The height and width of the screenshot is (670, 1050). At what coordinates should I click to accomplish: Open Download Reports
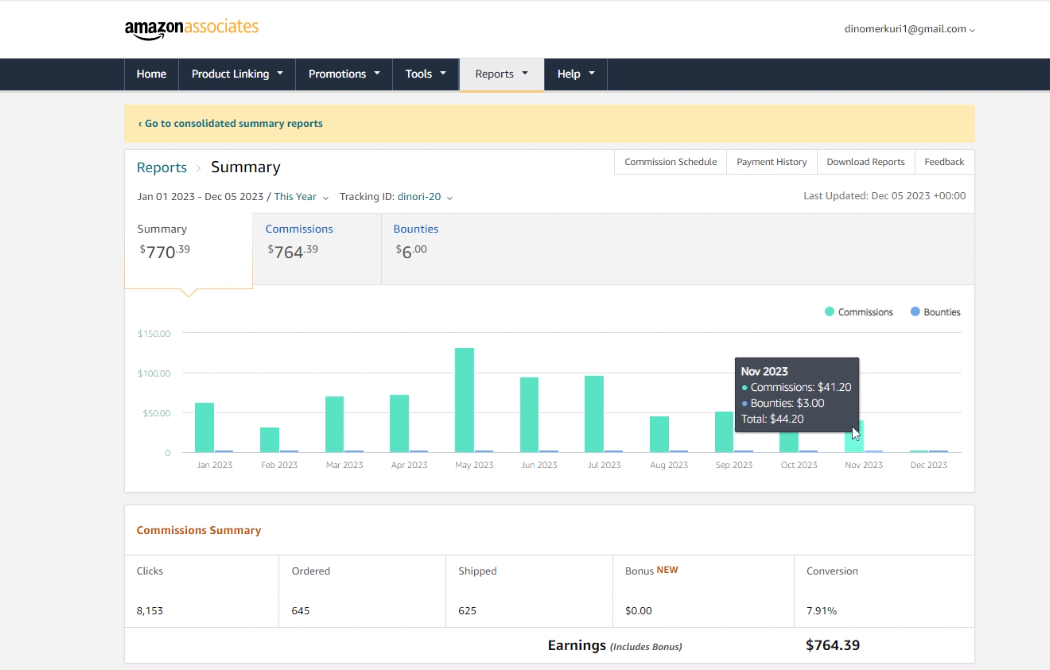865,162
